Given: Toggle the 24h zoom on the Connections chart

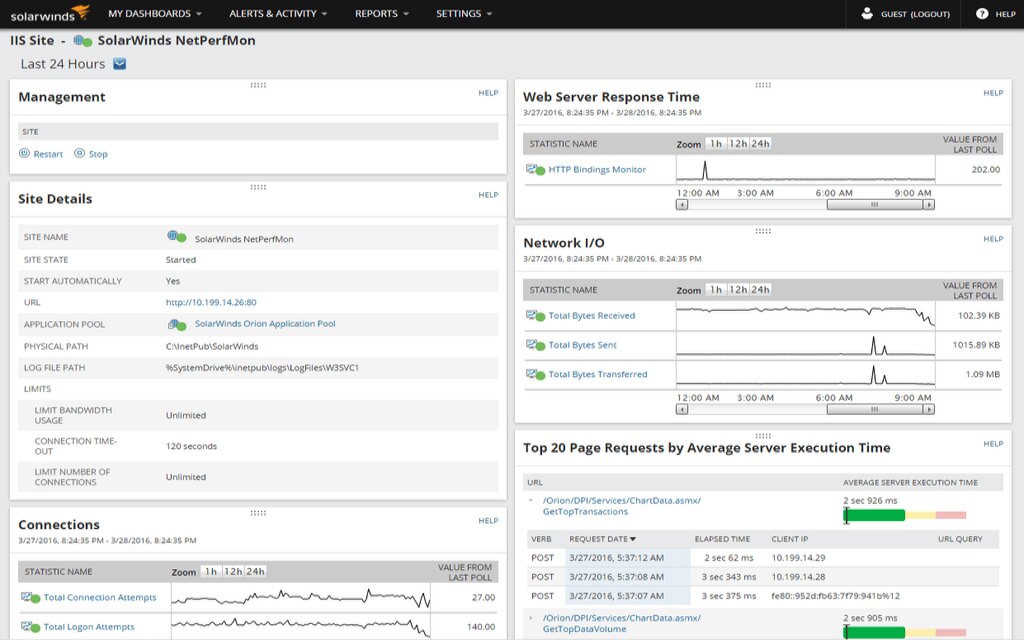Looking at the screenshot, I should (x=255, y=572).
